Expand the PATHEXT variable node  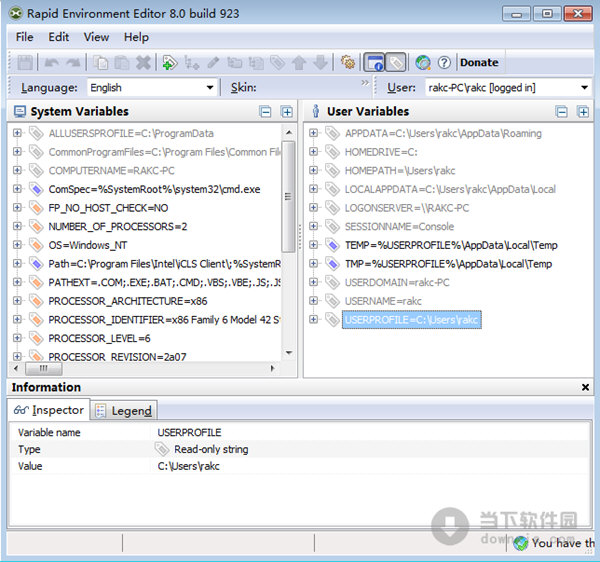pyautogui.click(x=17, y=282)
